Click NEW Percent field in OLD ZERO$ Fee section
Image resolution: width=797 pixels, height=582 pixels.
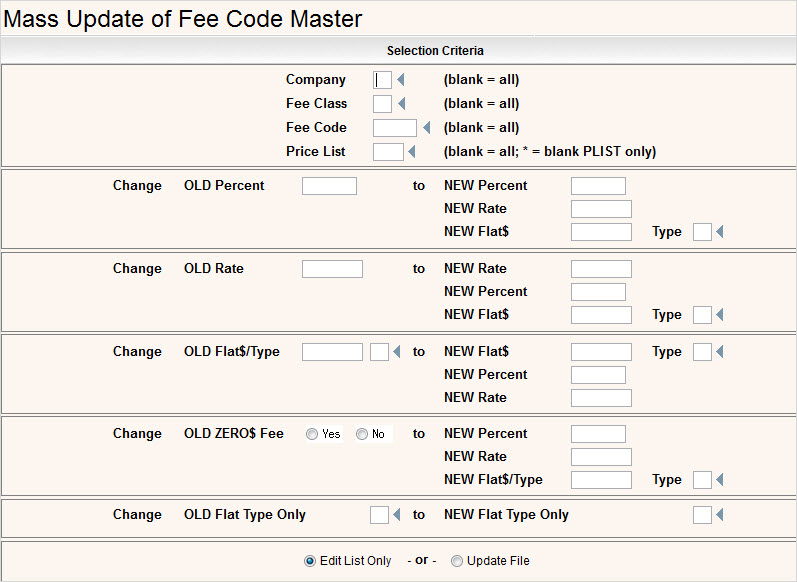[x=598, y=434]
